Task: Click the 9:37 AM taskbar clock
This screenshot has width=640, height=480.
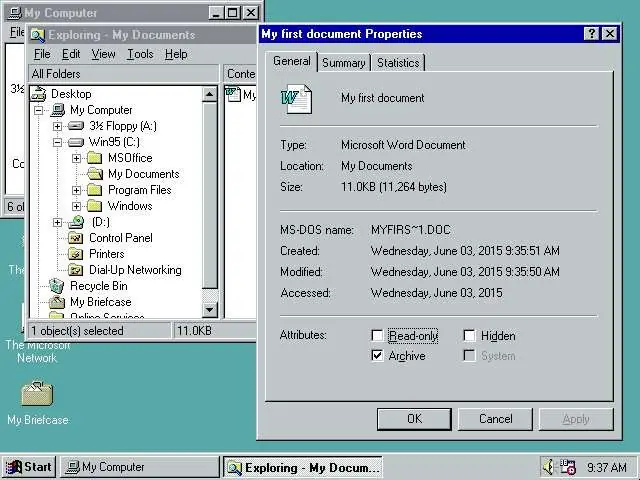Action: point(607,467)
